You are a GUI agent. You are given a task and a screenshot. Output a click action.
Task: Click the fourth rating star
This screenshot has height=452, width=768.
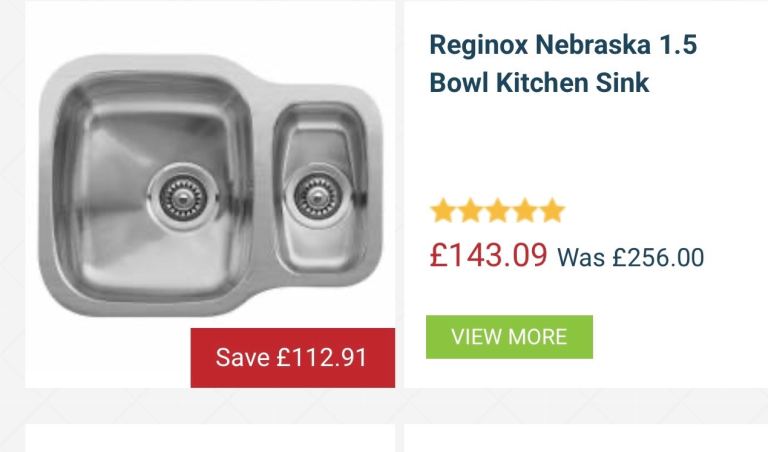pyautogui.click(x=524, y=211)
